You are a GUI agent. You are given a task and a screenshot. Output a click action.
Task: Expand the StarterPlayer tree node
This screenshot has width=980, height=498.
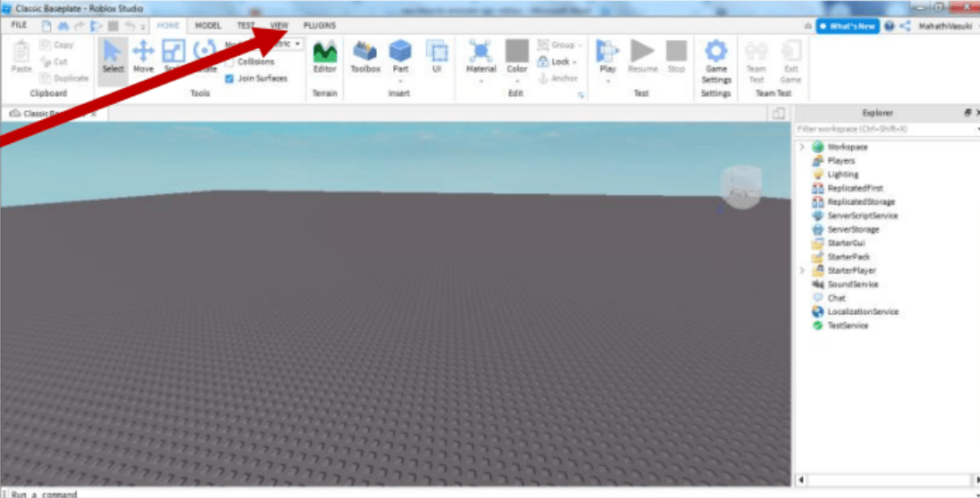click(x=802, y=271)
